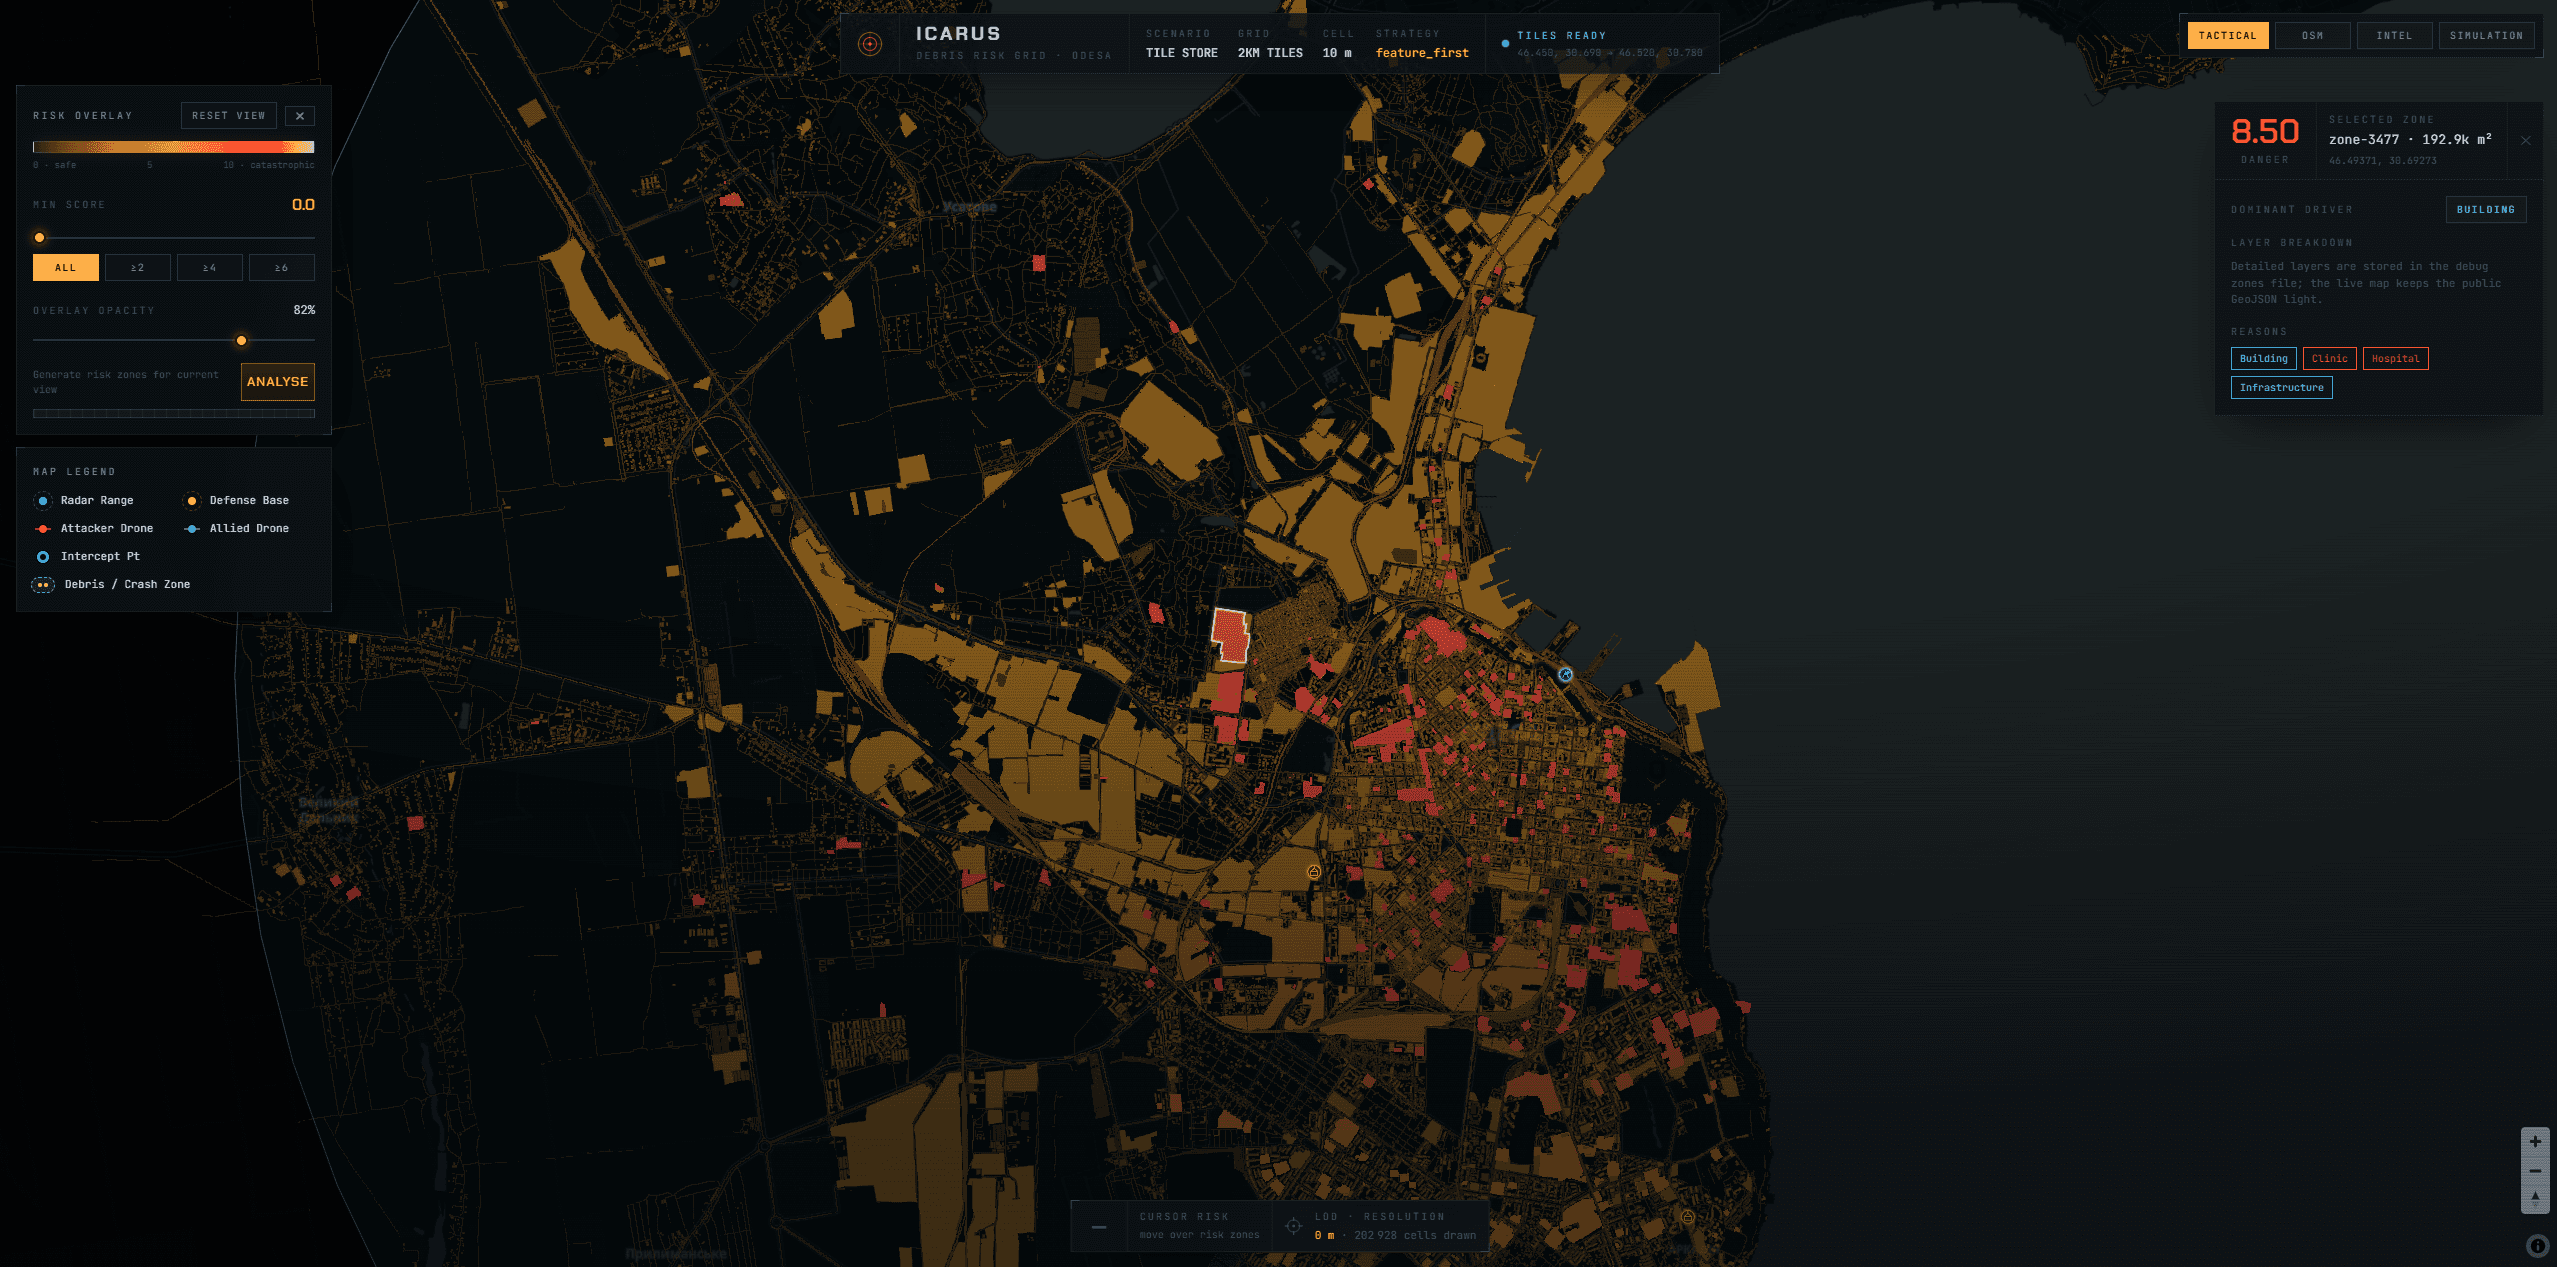Zoom in with the map plus button

pyautogui.click(x=2535, y=1141)
